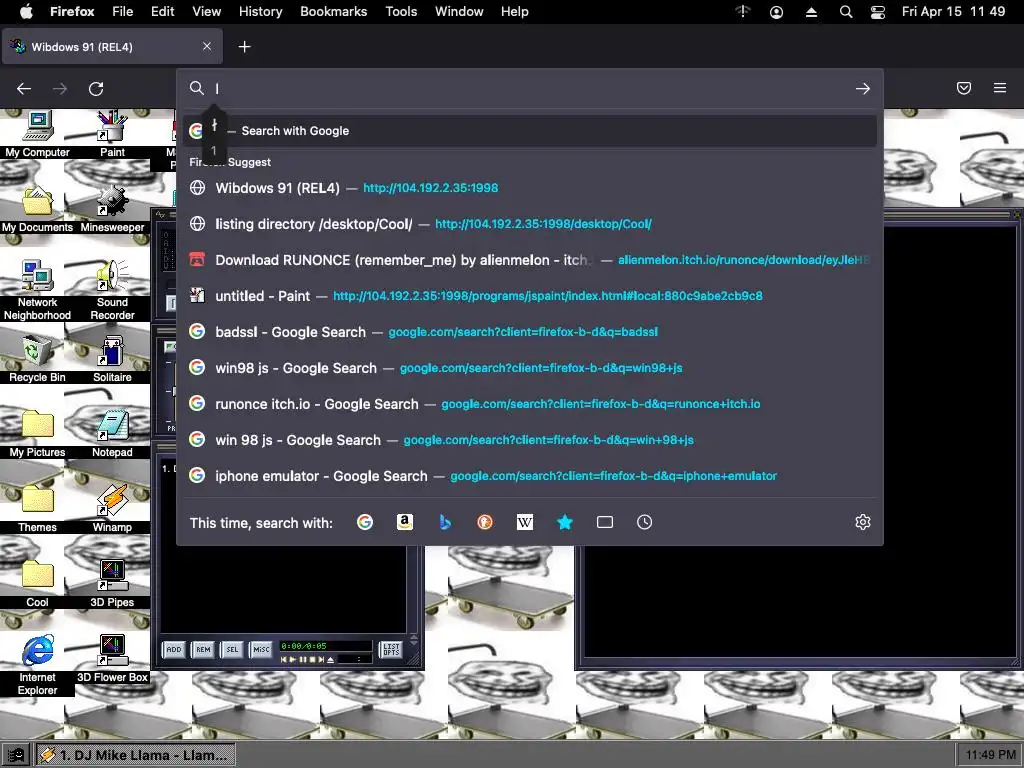Select the Wibdows 91 (REL4) tab
This screenshot has height=768, width=1024.
tap(112, 46)
